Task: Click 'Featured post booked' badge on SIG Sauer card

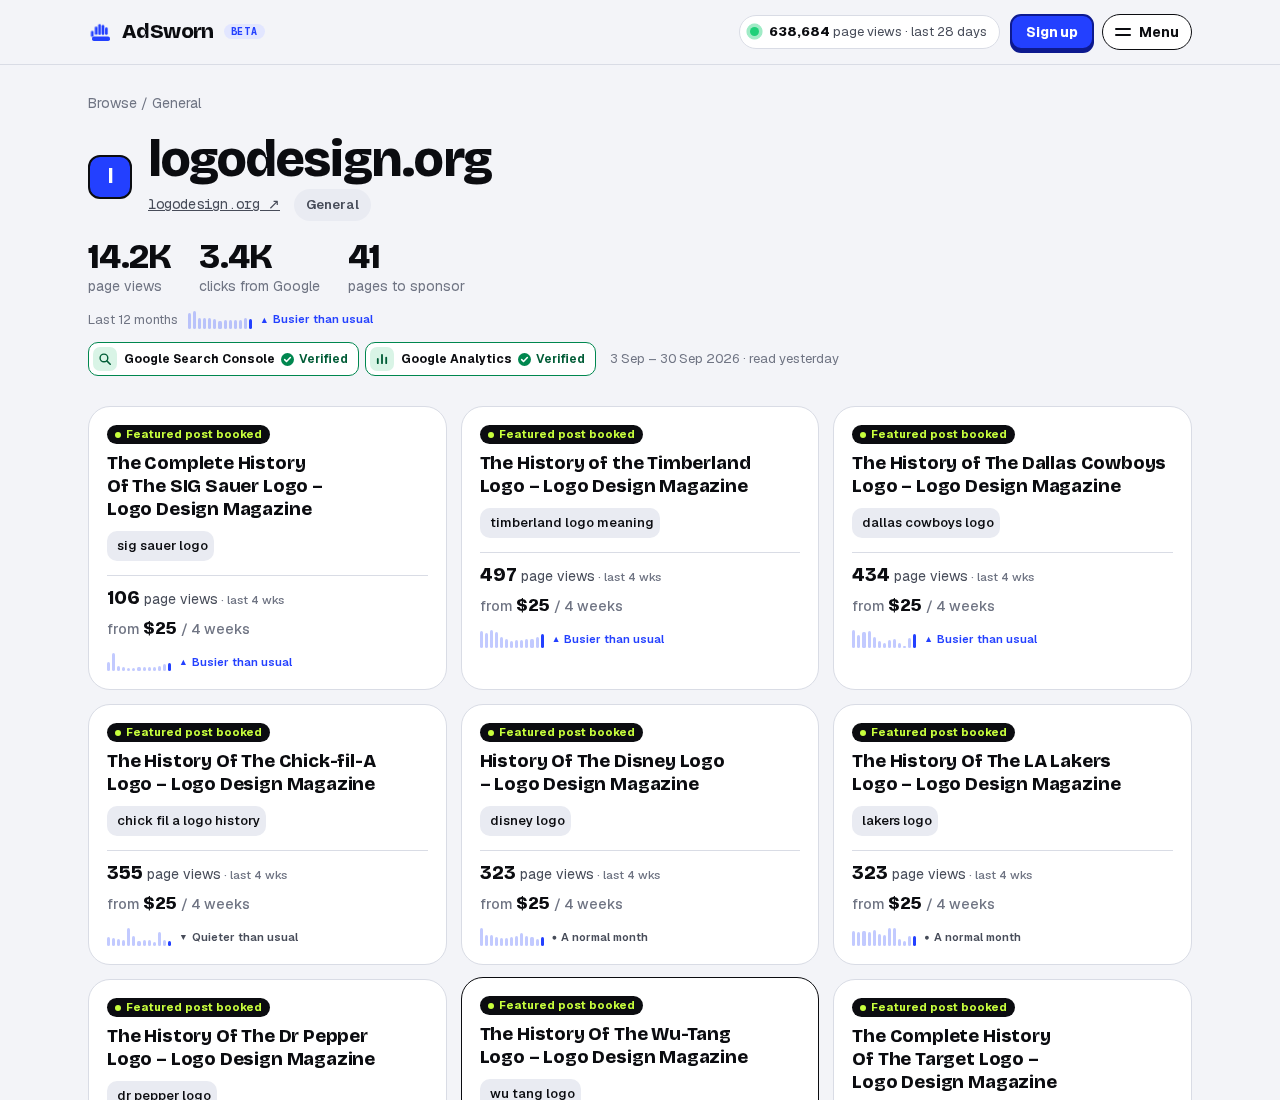Action: click(x=188, y=435)
